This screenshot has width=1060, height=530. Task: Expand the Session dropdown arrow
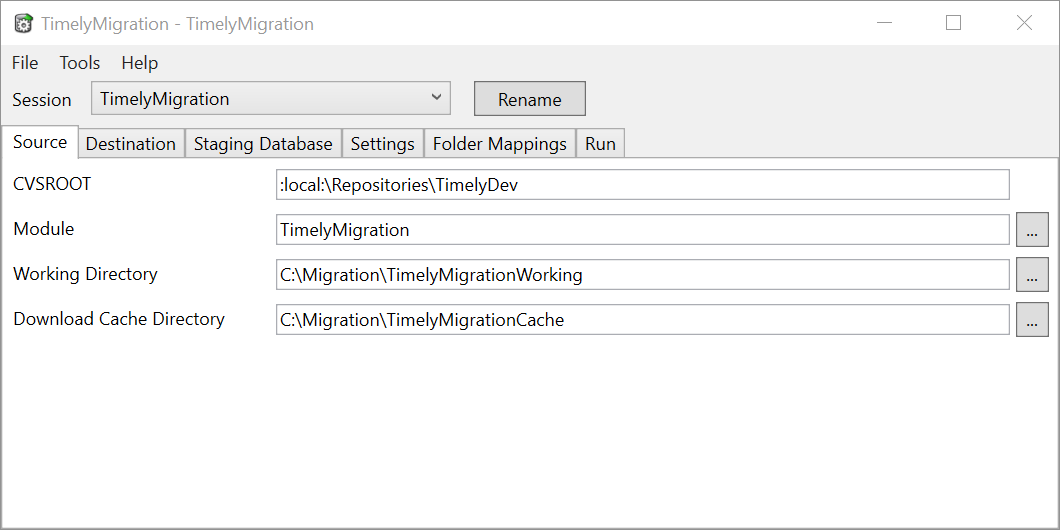pyautogui.click(x=437, y=98)
